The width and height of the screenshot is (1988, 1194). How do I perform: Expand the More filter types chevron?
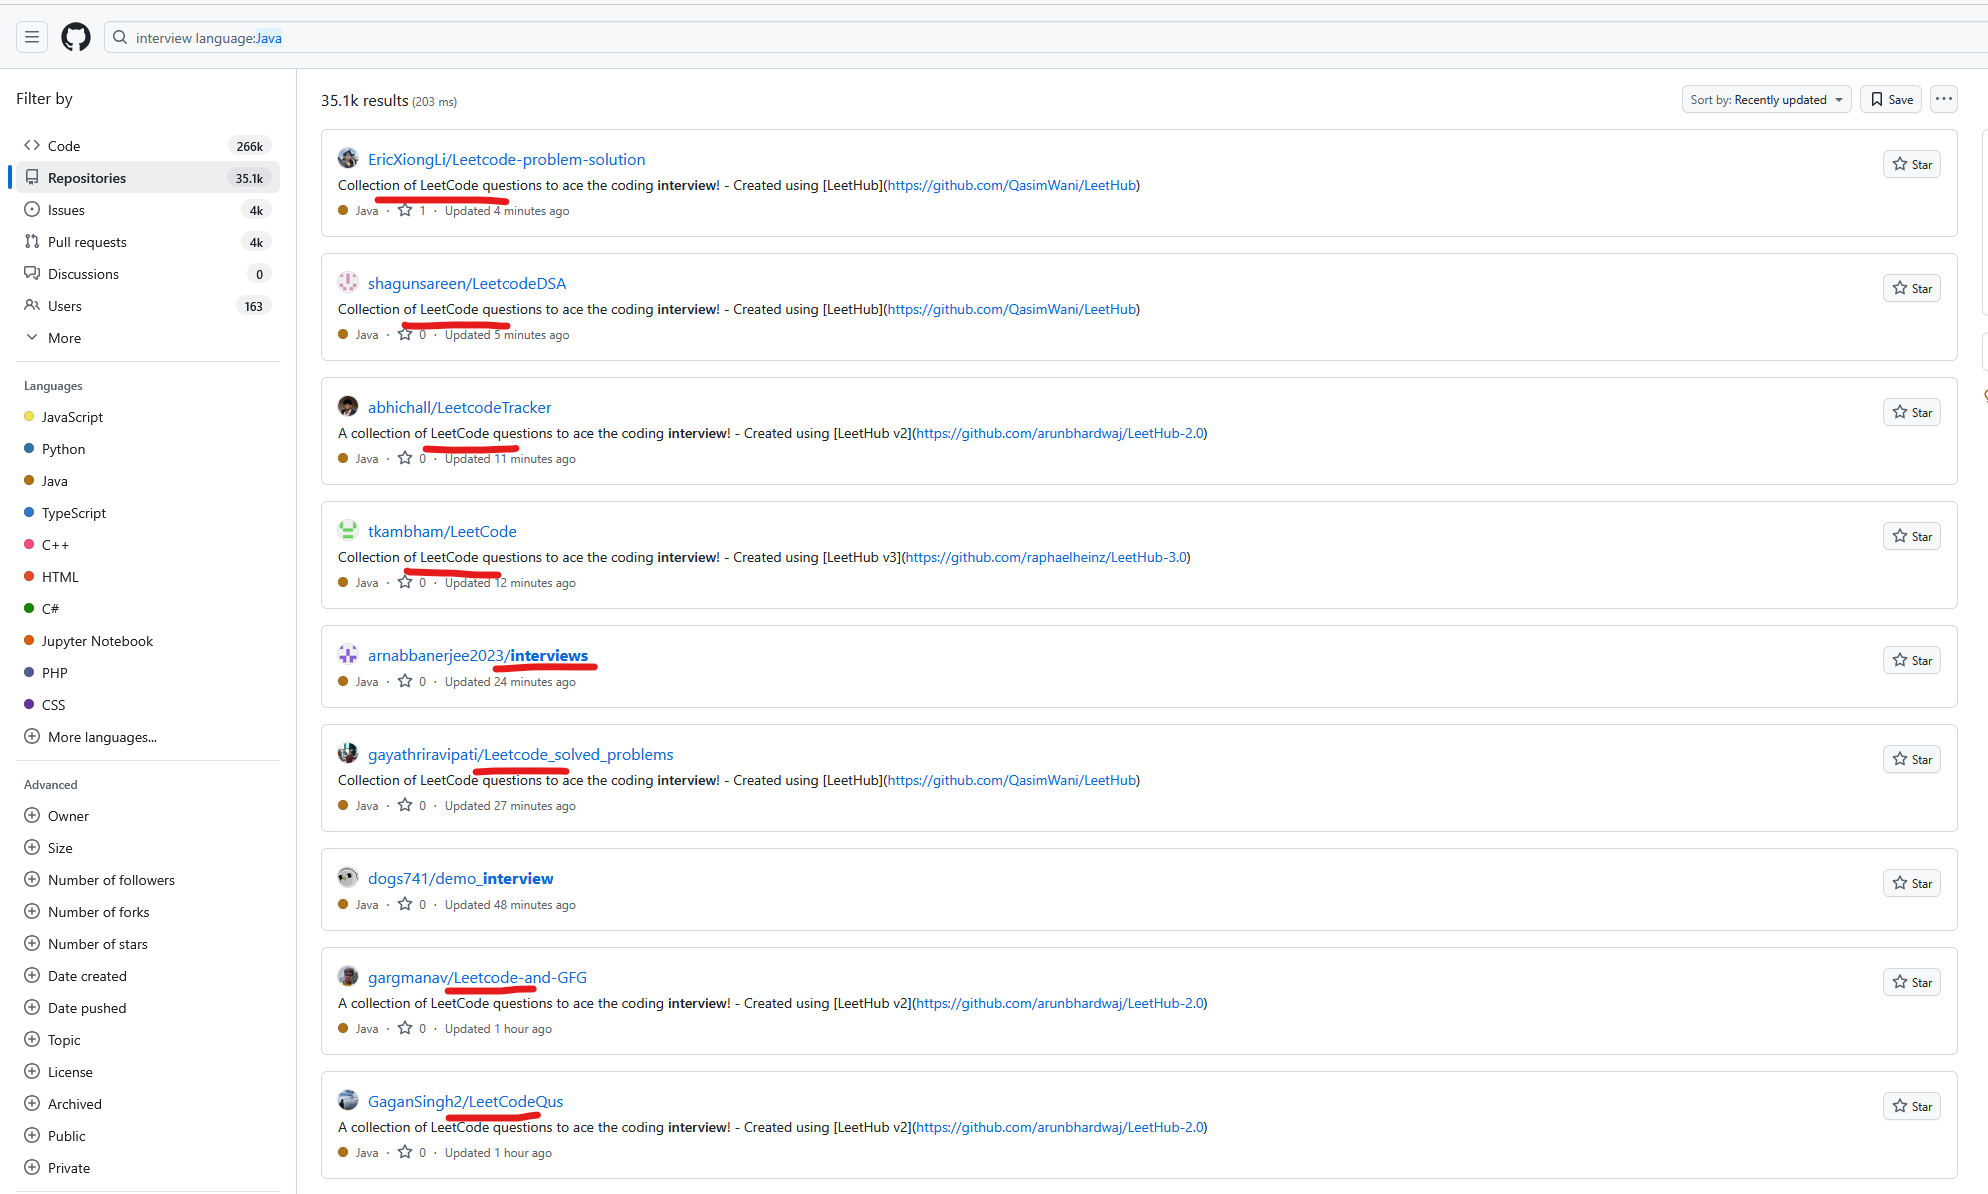[x=32, y=338]
